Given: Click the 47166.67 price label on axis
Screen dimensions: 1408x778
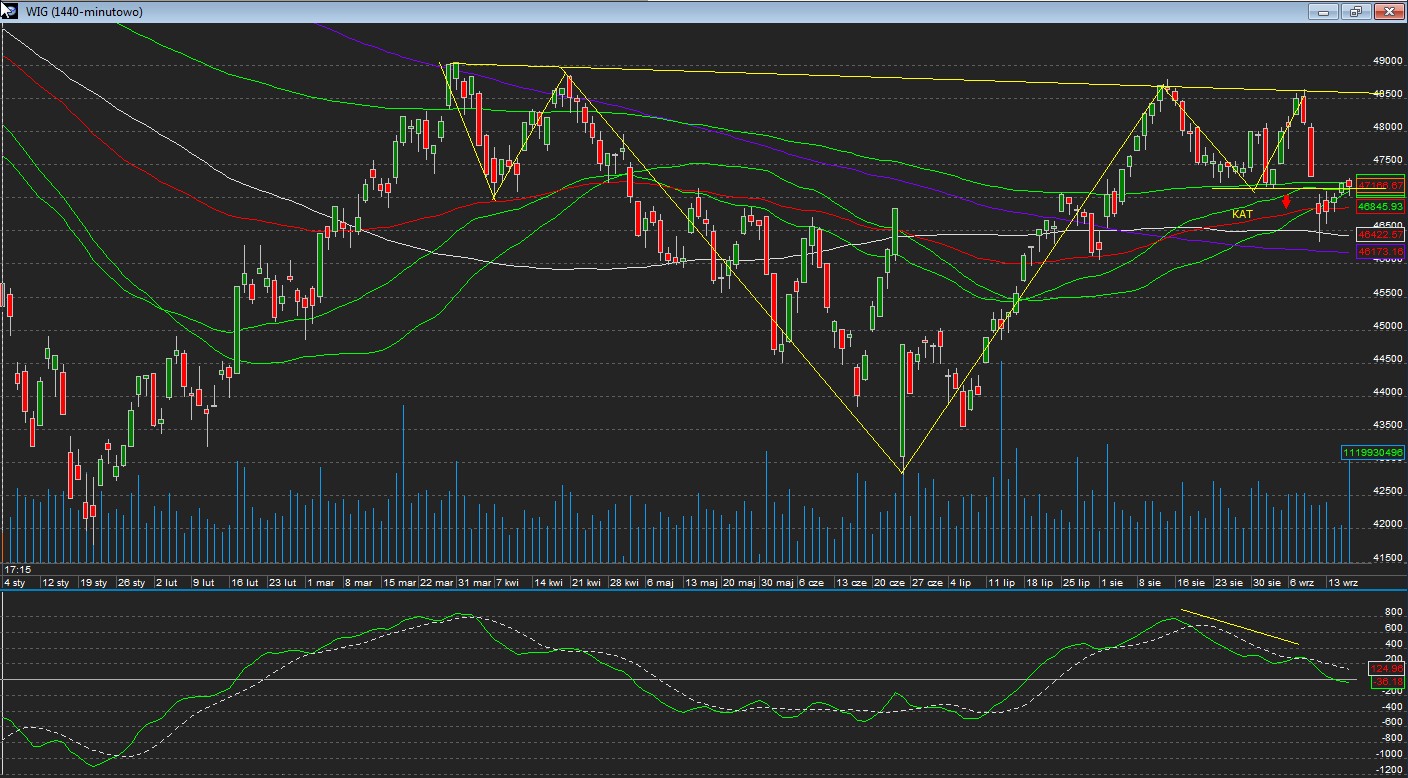Looking at the screenshot, I should (1380, 185).
